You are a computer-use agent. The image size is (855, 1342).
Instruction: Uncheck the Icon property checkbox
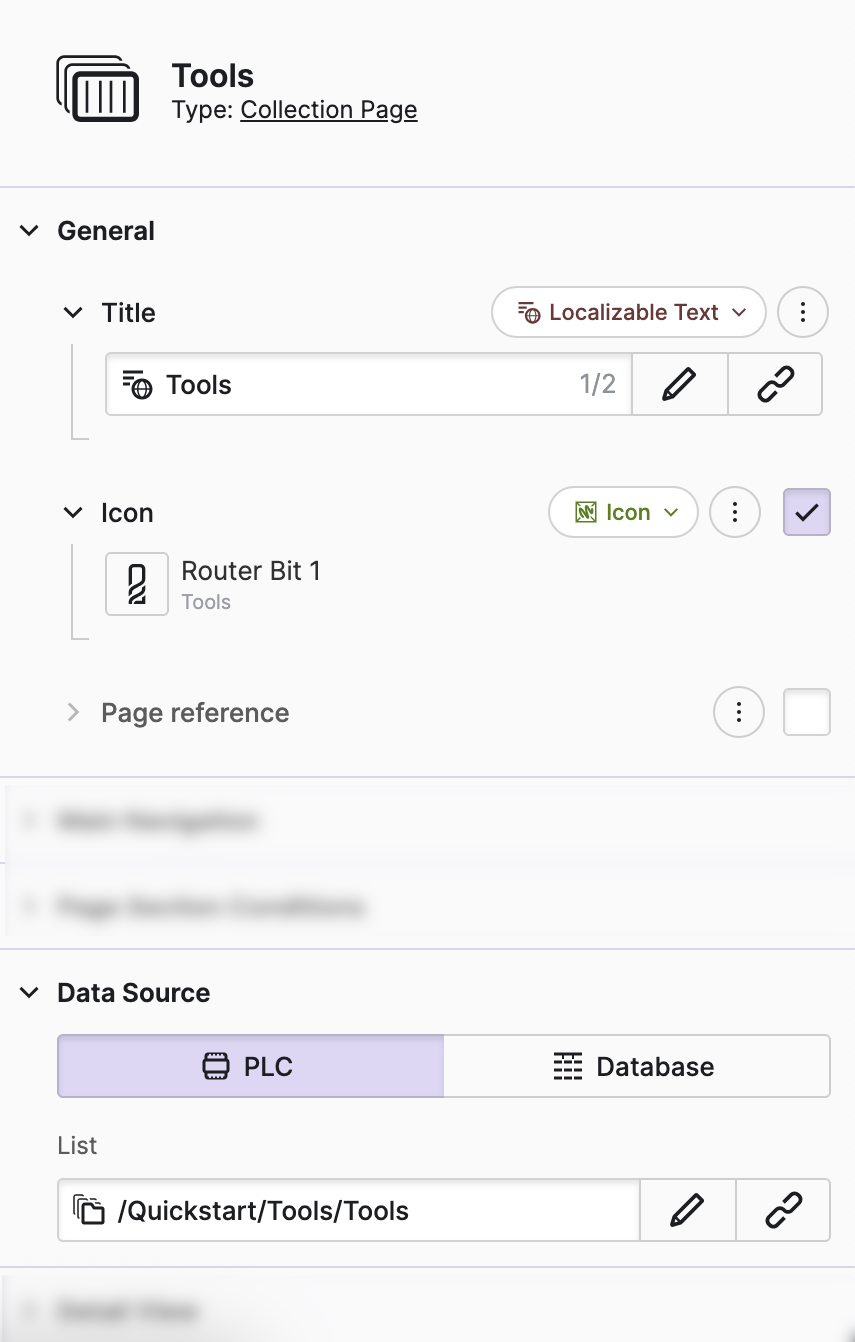tap(806, 513)
